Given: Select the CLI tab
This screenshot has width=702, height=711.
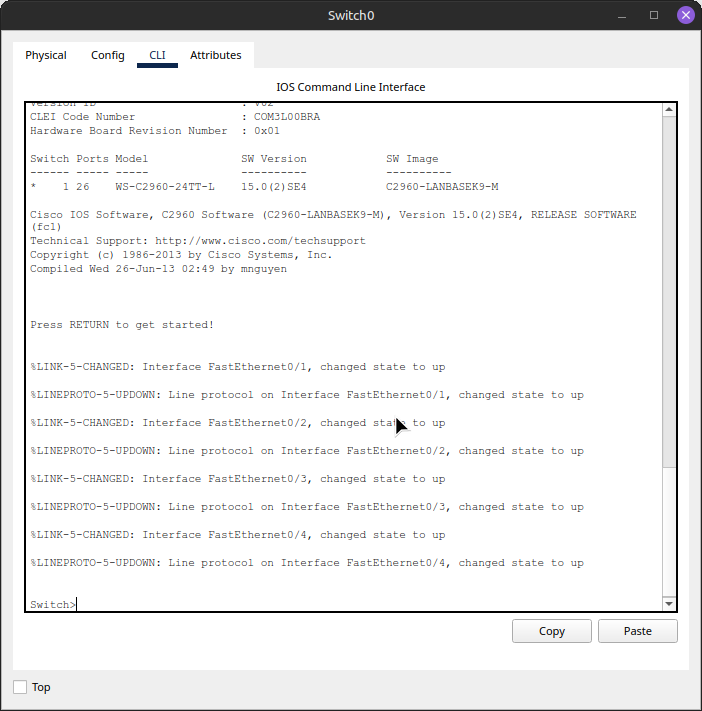Looking at the screenshot, I should (x=157, y=55).
